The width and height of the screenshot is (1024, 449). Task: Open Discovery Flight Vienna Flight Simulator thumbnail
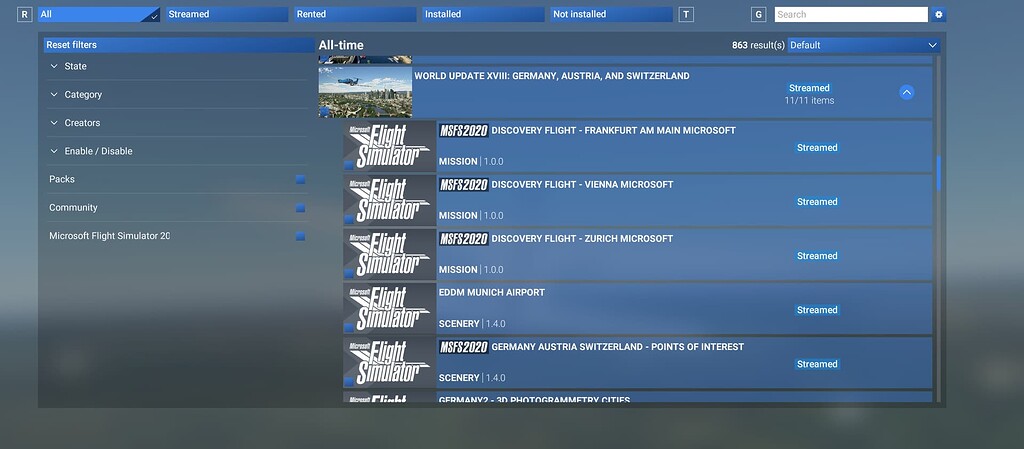click(x=389, y=200)
